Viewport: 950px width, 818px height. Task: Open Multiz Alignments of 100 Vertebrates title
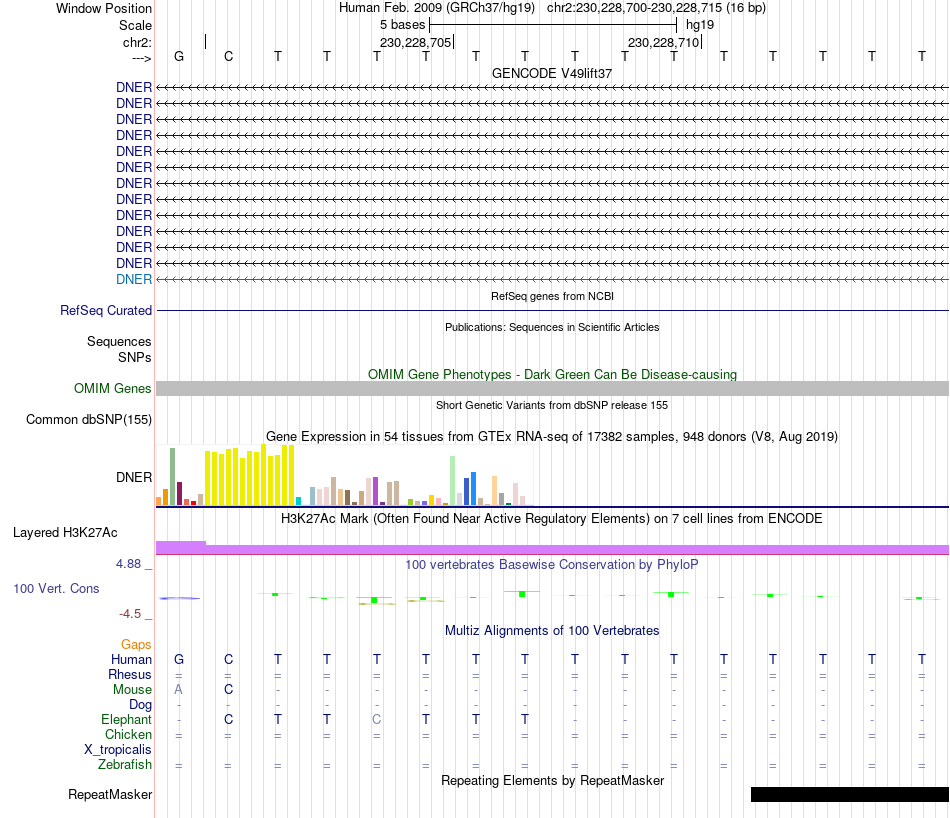coord(552,631)
